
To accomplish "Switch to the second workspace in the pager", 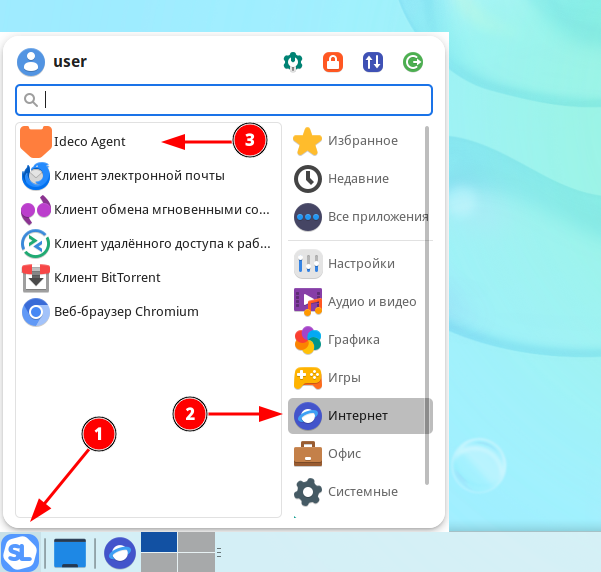I will (x=196, y=541).
